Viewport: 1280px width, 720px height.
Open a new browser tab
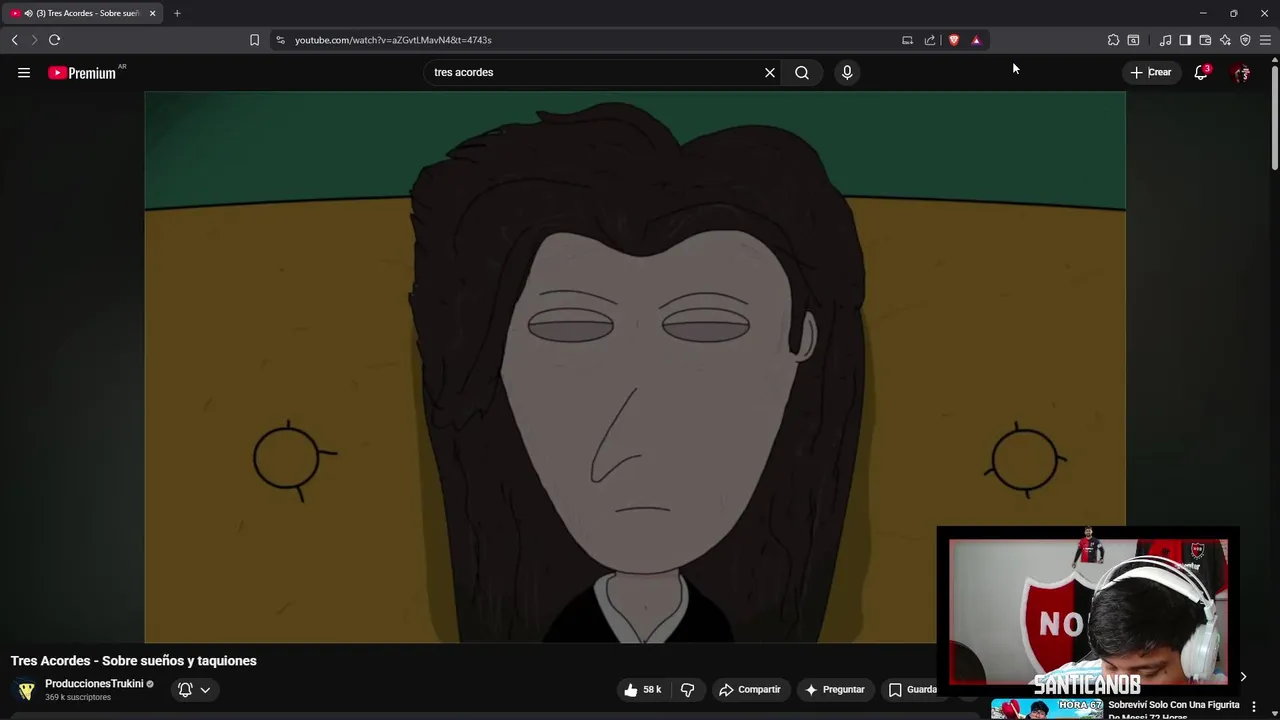[177, 13]
